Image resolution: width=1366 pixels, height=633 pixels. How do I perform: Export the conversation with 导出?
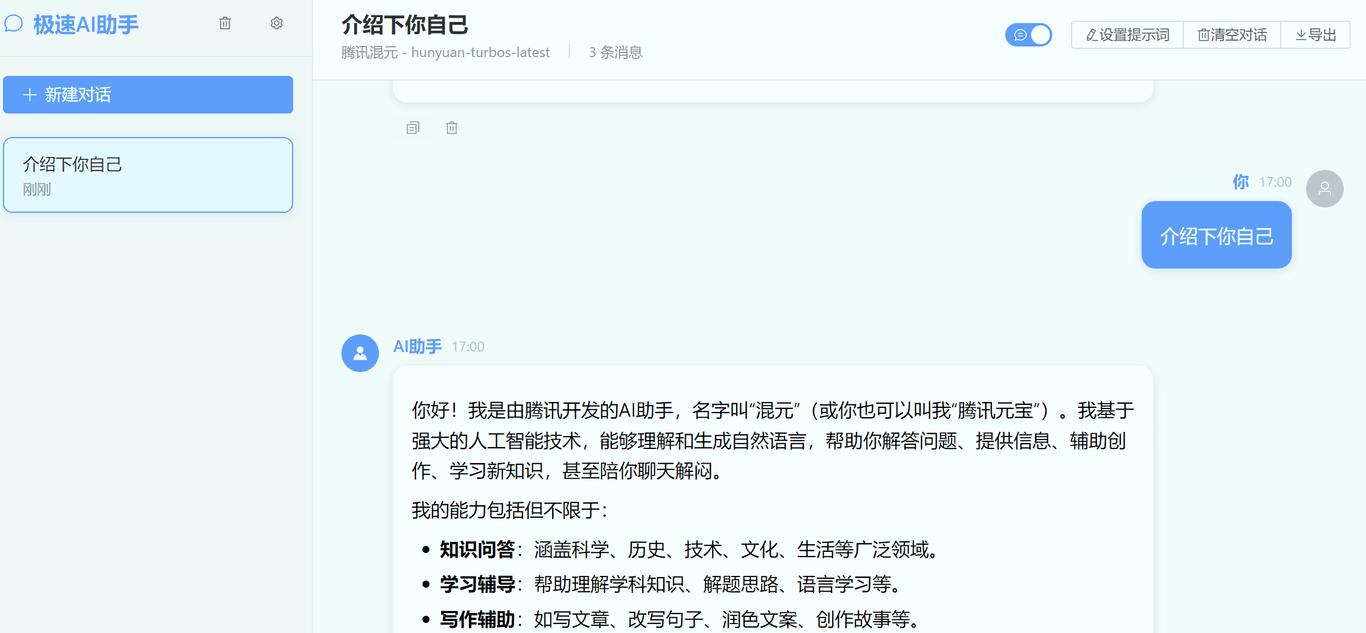click(x=1315, y=35)
